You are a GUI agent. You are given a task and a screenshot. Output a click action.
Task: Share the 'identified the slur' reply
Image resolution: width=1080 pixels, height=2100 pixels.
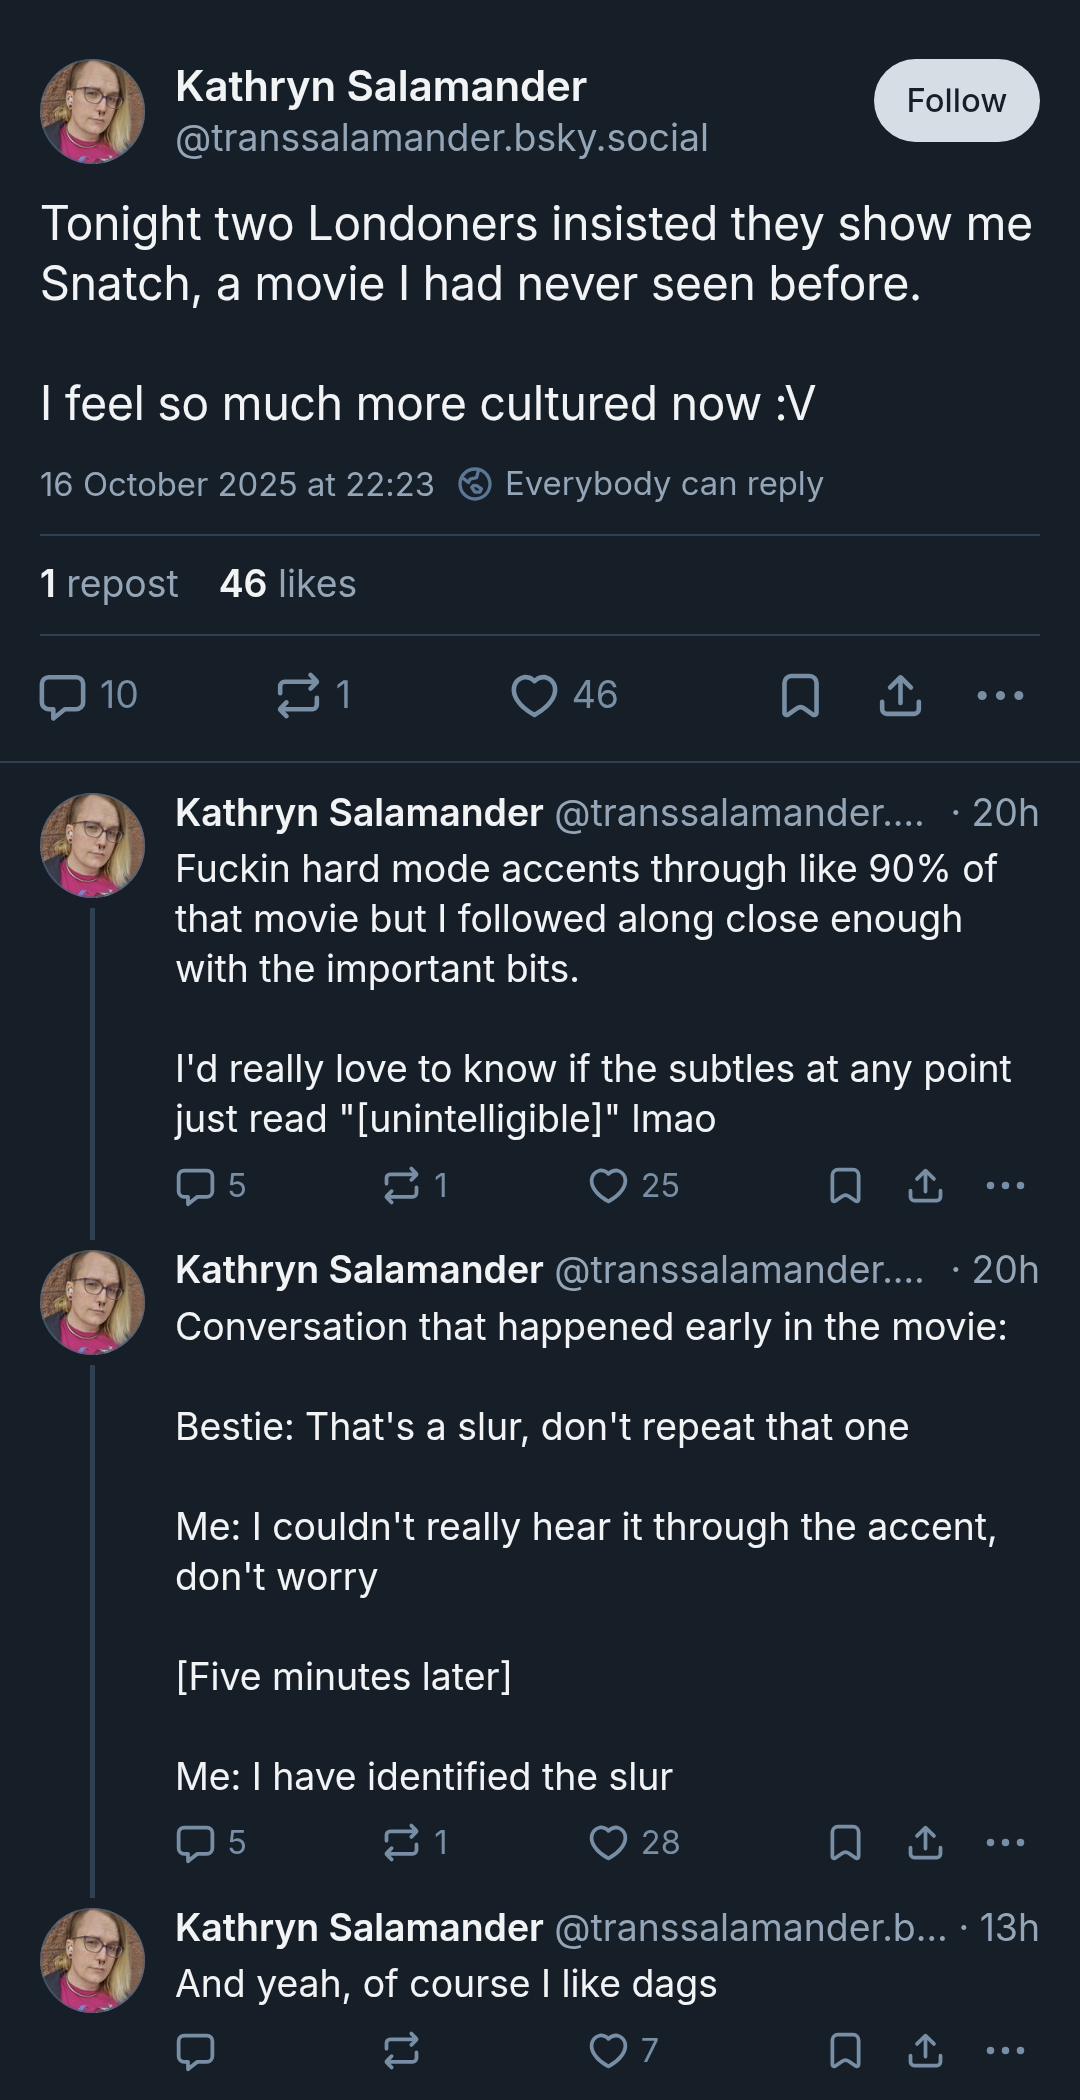click(925, 1842)
